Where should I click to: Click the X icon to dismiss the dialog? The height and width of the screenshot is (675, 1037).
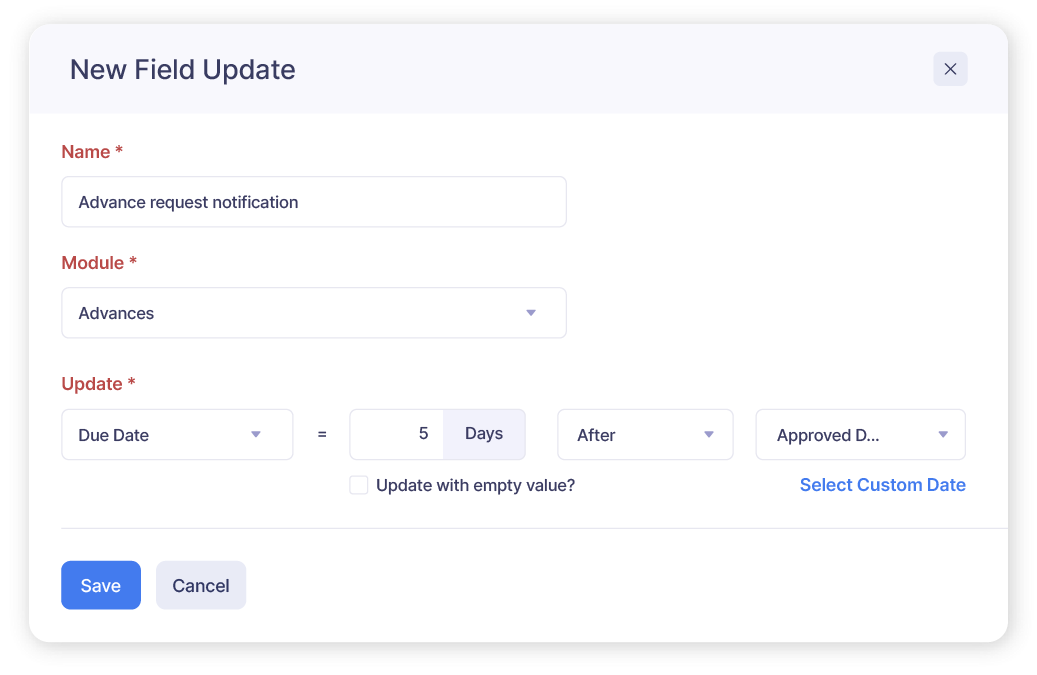tap(950, 69)
